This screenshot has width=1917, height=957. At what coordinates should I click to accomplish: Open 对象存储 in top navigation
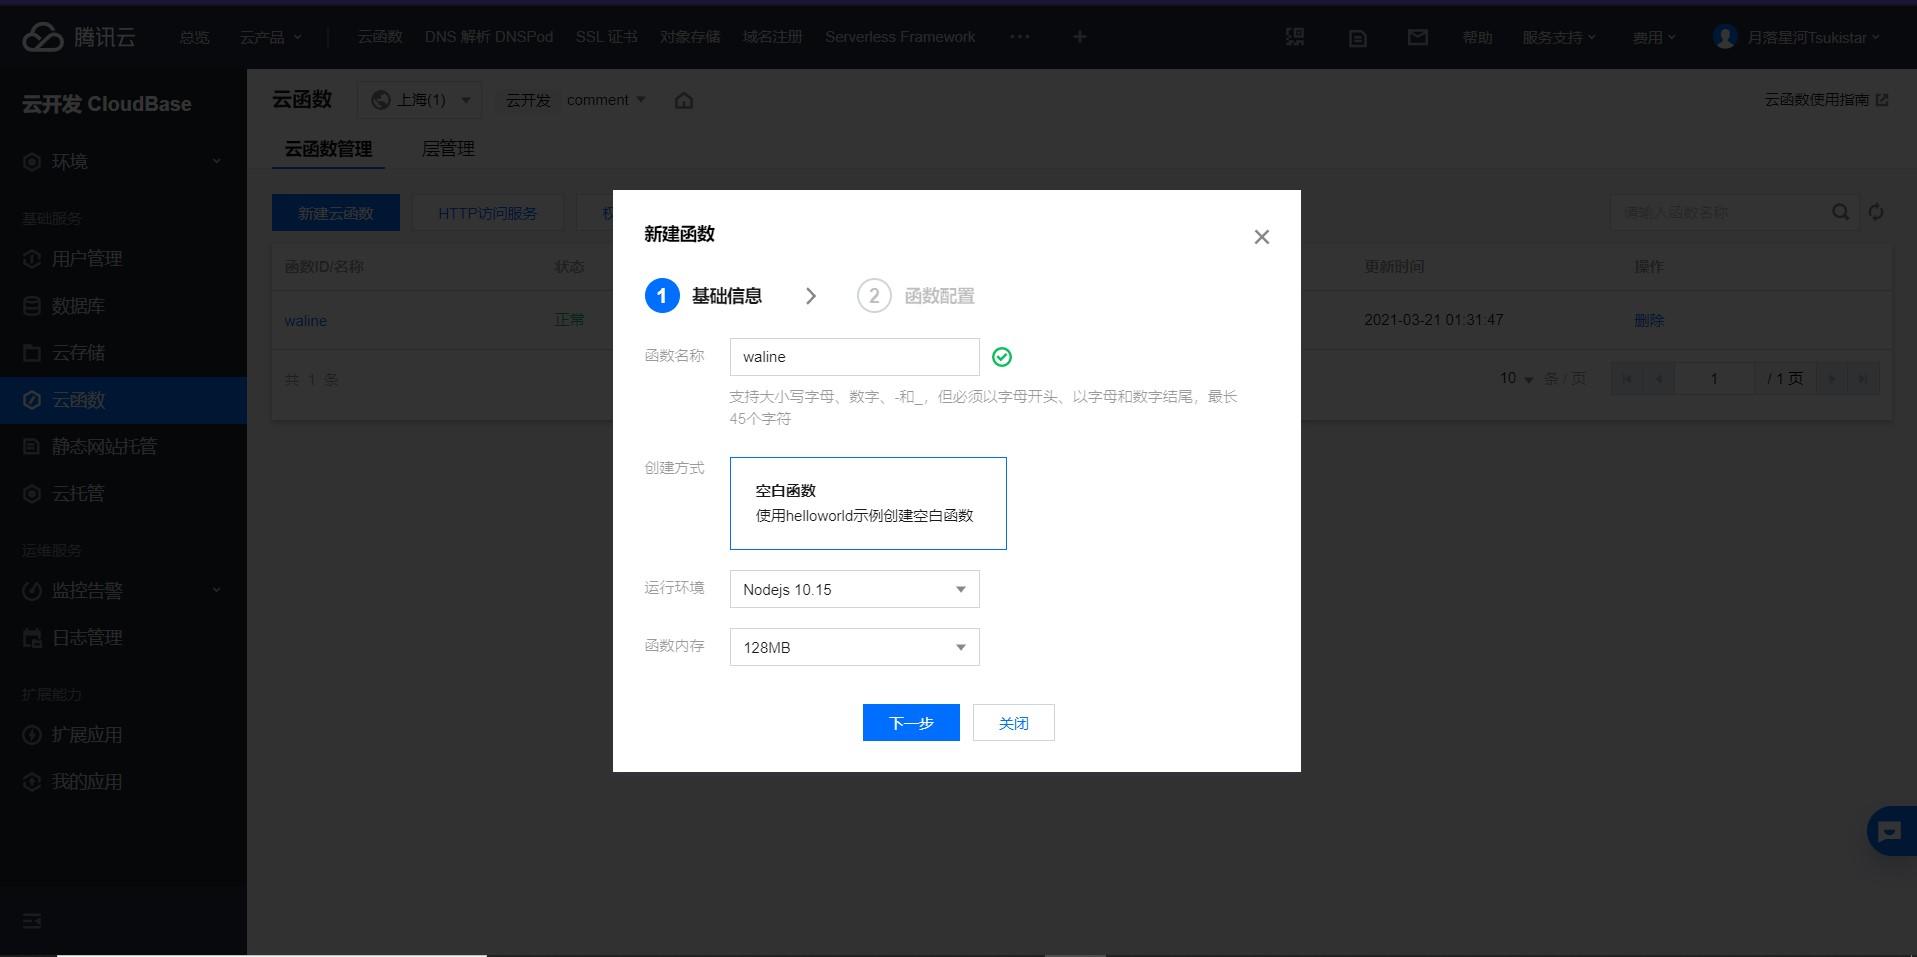click(690, 37)
